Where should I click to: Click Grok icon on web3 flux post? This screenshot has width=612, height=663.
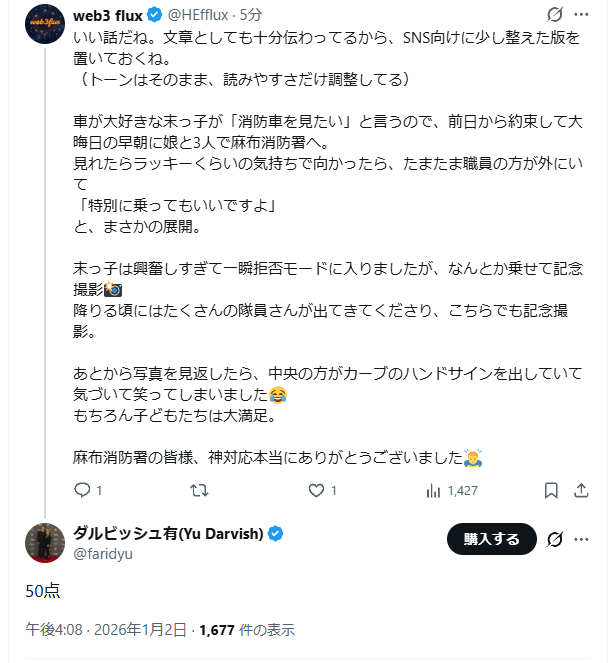(555, 15)
